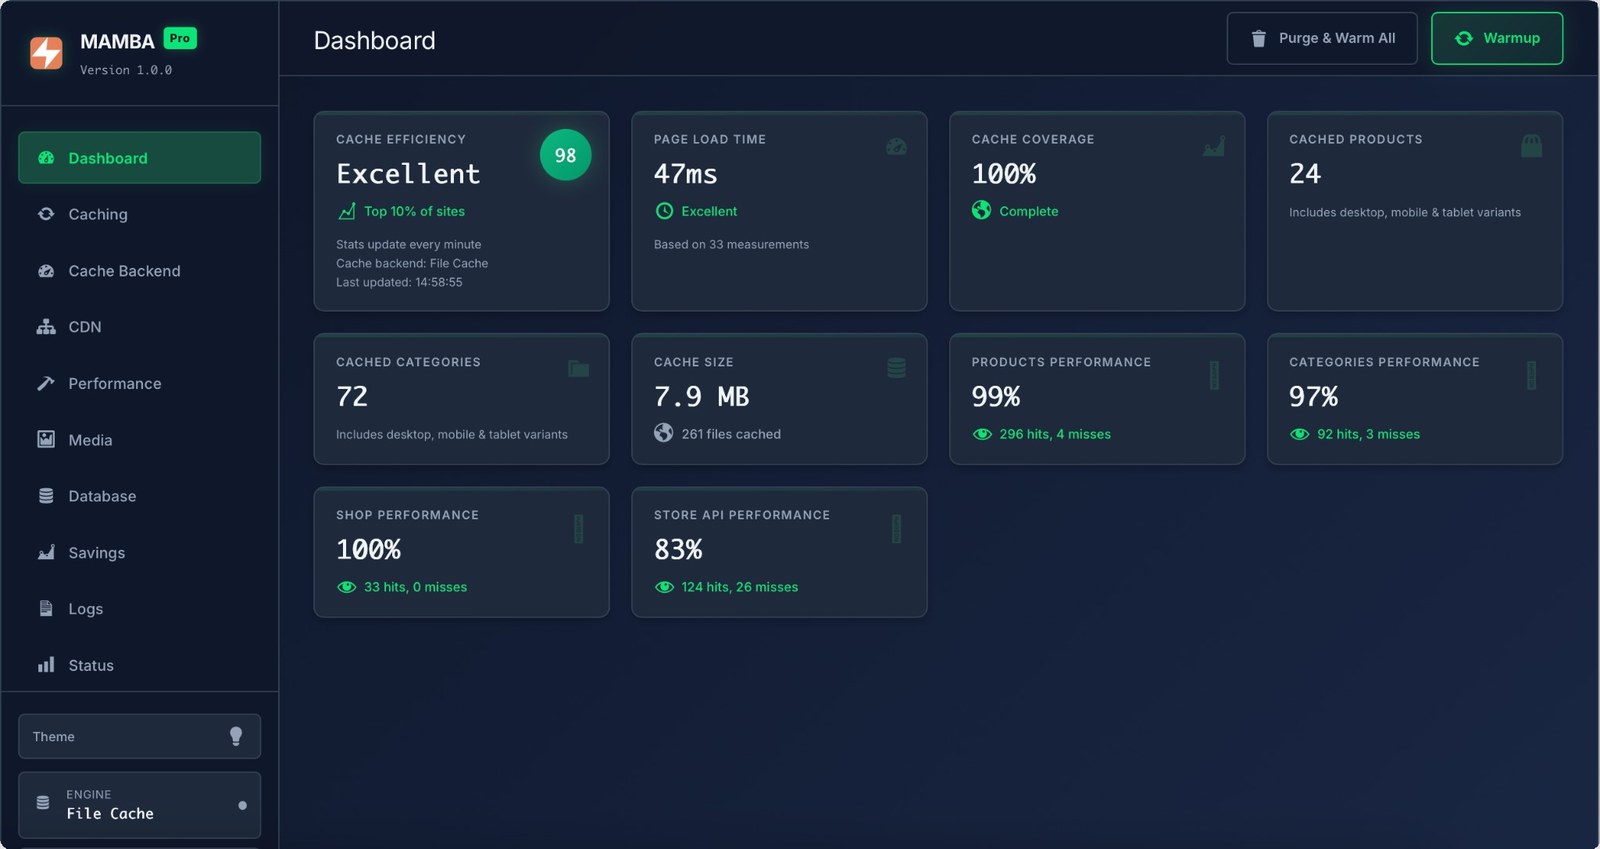Image resolution: width=1600 pixels, height=849 pixels.
Task: Click the eye icon under Products Performance
Action: [x=982, y=434]
